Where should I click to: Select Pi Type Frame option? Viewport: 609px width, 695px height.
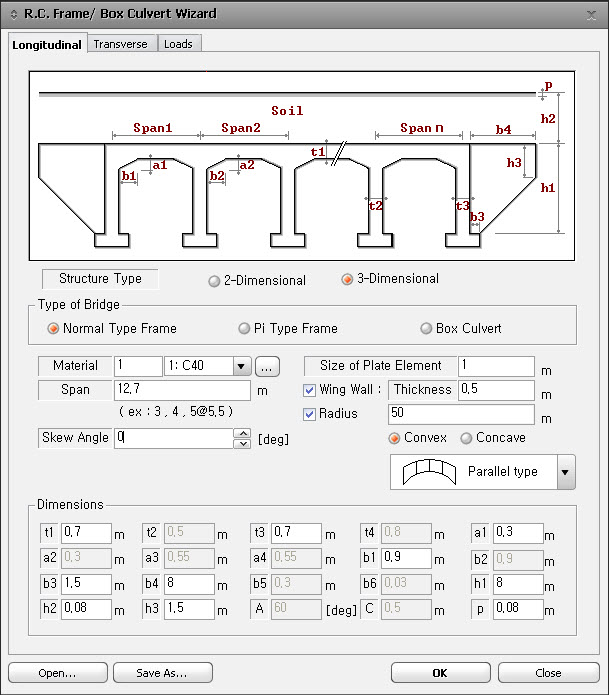pos(244,328)
